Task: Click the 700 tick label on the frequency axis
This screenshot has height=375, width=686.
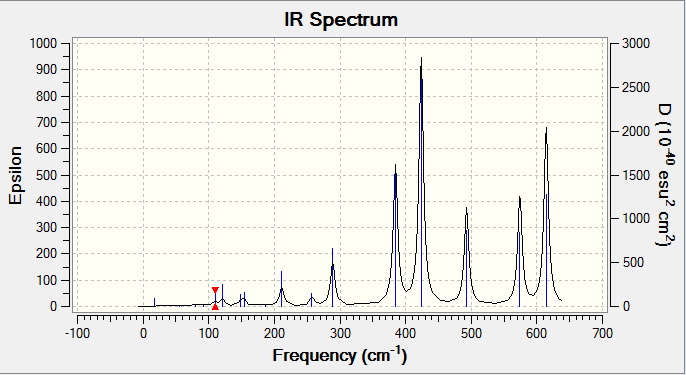Action: point(602,333)
